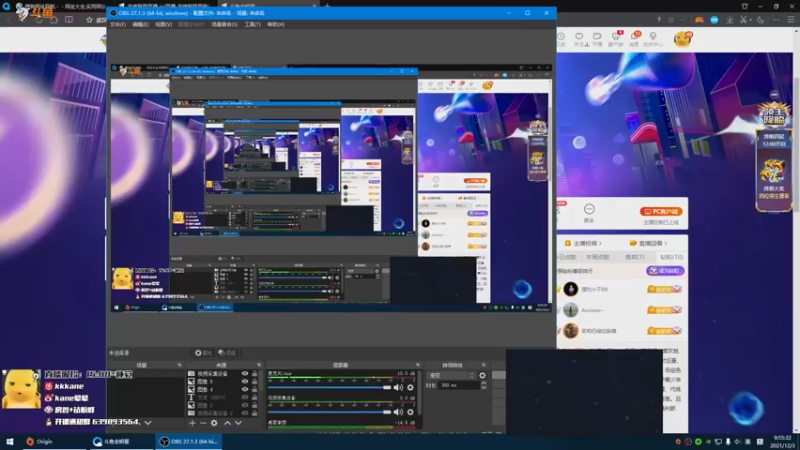This screenshot has width=800, height=450.
Task: Open the Windows Start button
Action: (x=10, y=442)
